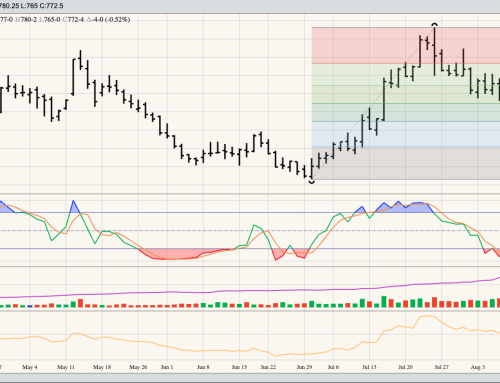Click the May 4 date label
The width and height of the screenshot is (500, 383).
30,367
